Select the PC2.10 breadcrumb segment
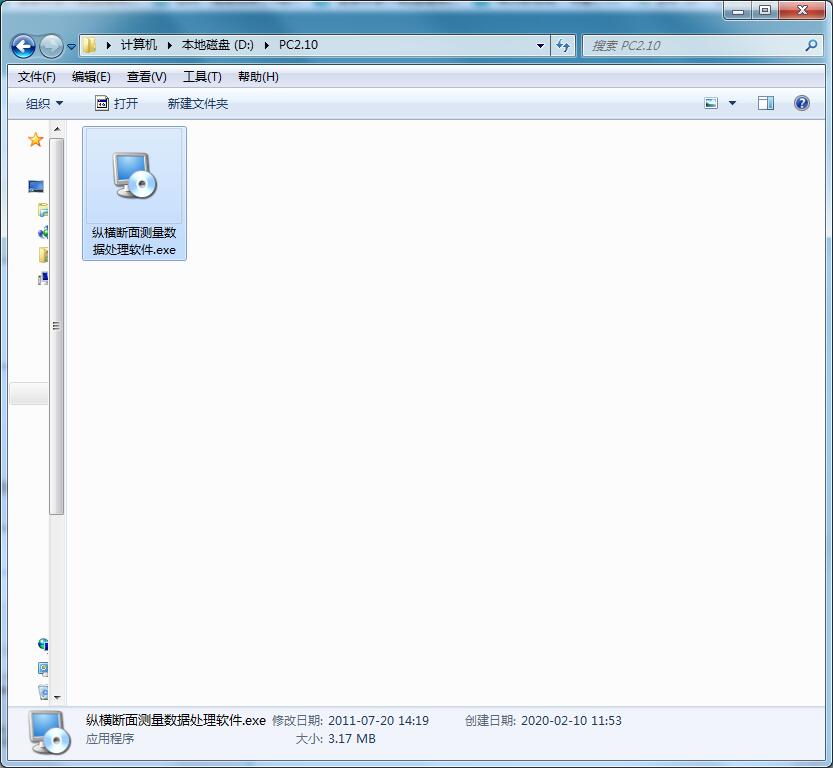The image size is (833, 768). point(299,45)
